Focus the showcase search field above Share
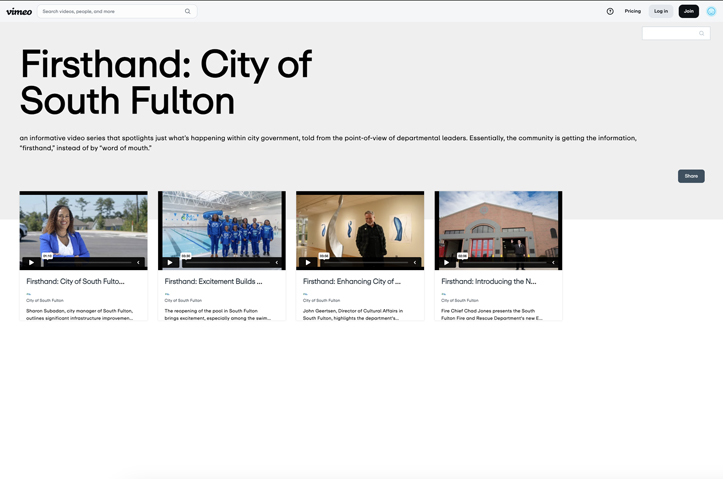The width and height of the screenshot is (723, 479). pos(676,33)
